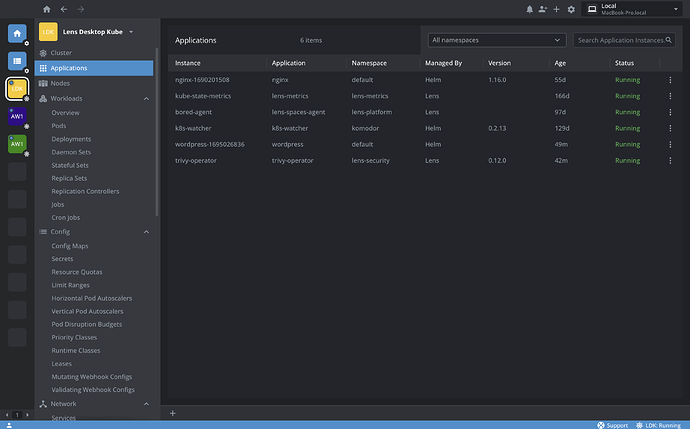Image resolution: width=690 pixels, height=429 pixels.
Task: Open actions menu for wordpress-1695026836
Action: coord(670,144)
